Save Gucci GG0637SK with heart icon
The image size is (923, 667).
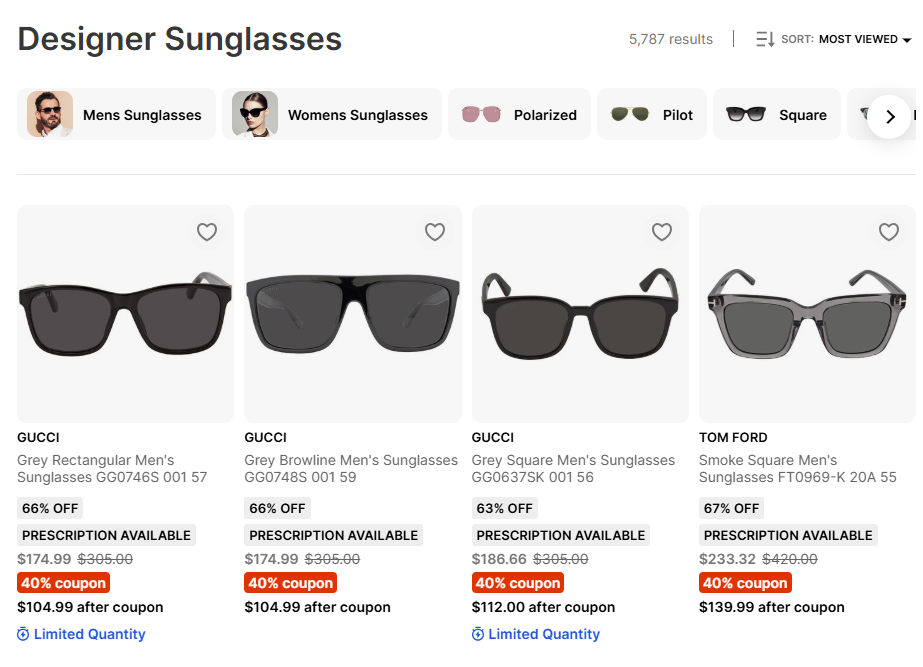[662, 232]
